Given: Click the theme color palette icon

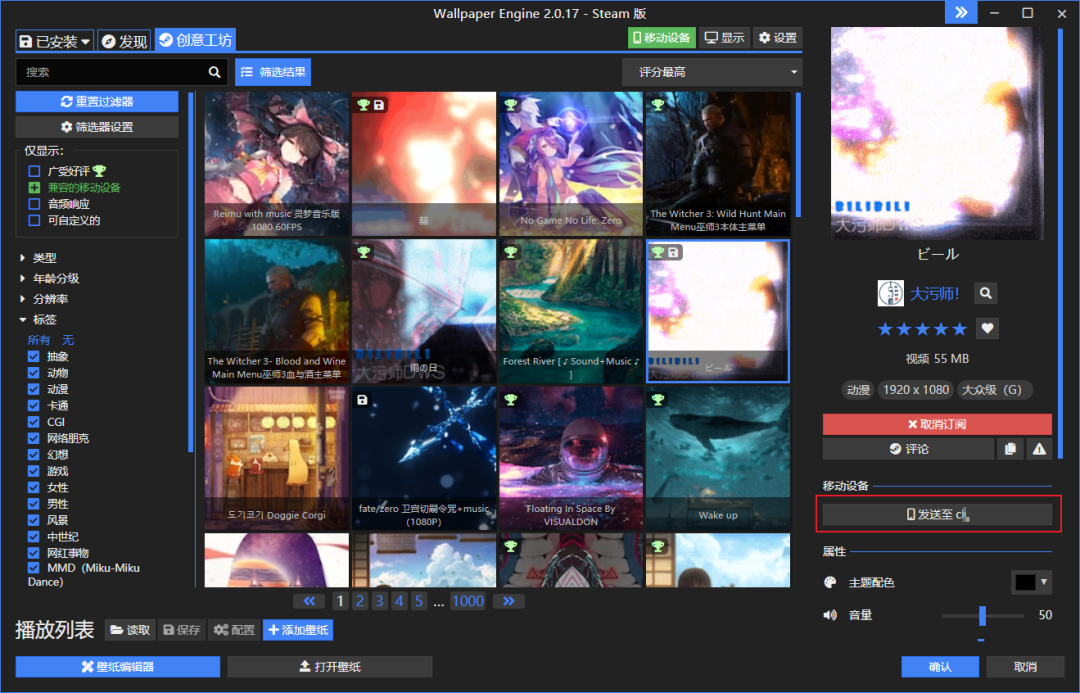Looking at the screenshot, I should [x=830, y=583].
